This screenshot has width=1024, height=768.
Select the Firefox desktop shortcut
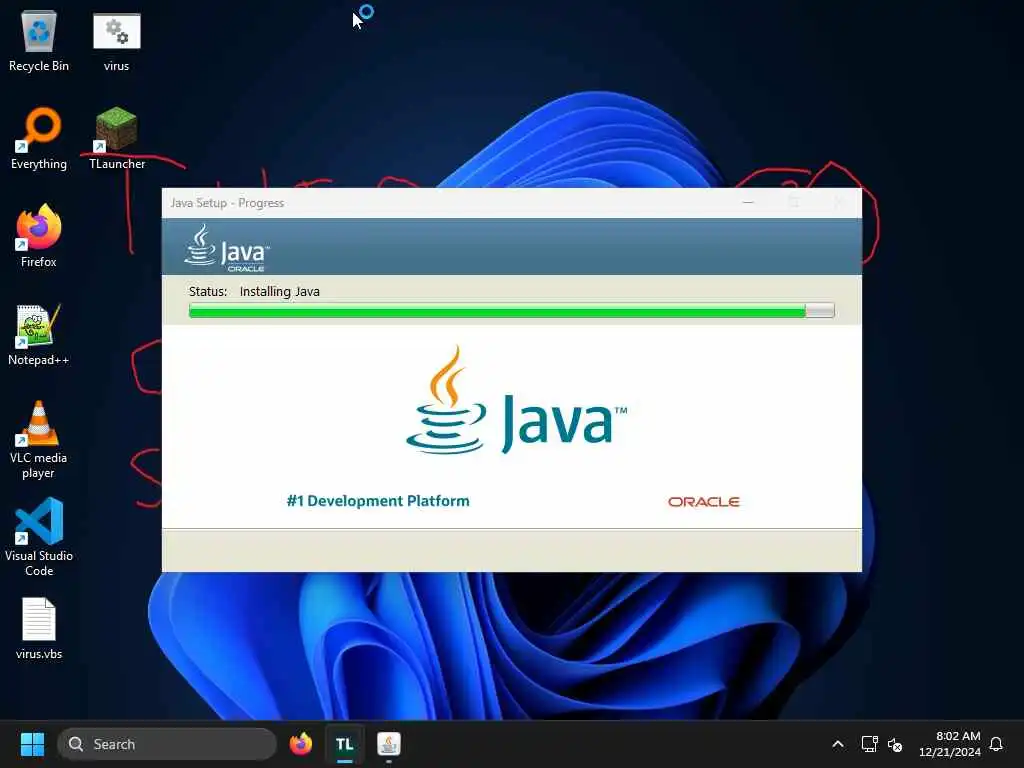[39, 236]
